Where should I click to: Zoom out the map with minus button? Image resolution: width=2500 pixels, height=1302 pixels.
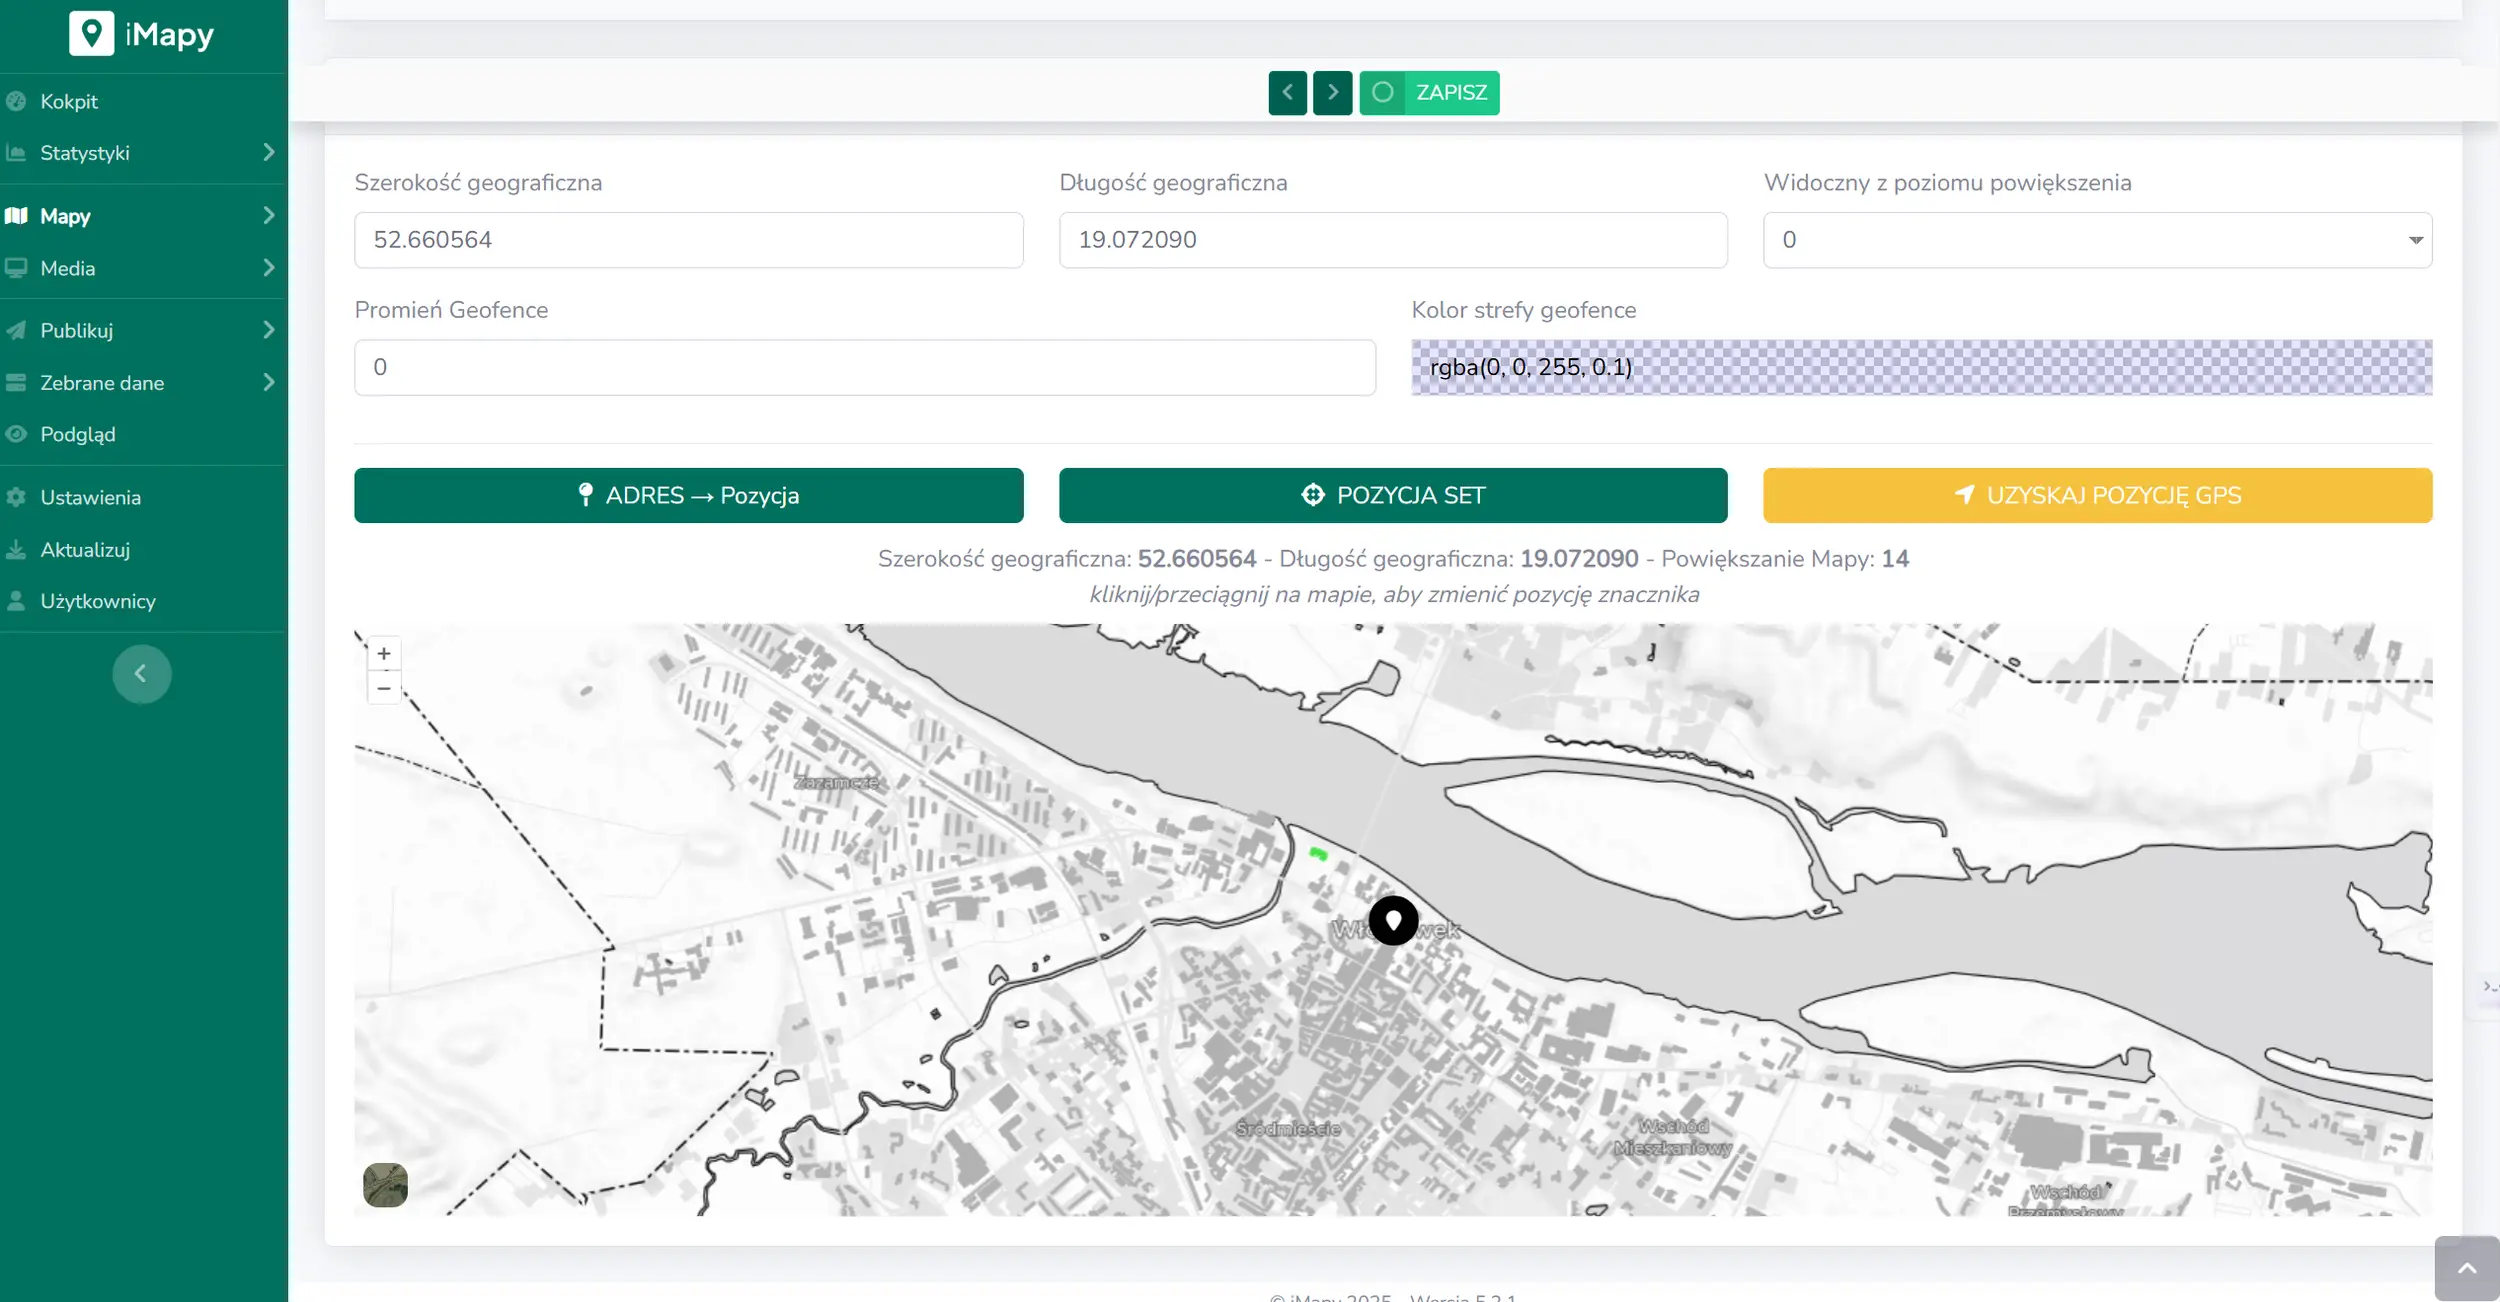tap(384, 688)
